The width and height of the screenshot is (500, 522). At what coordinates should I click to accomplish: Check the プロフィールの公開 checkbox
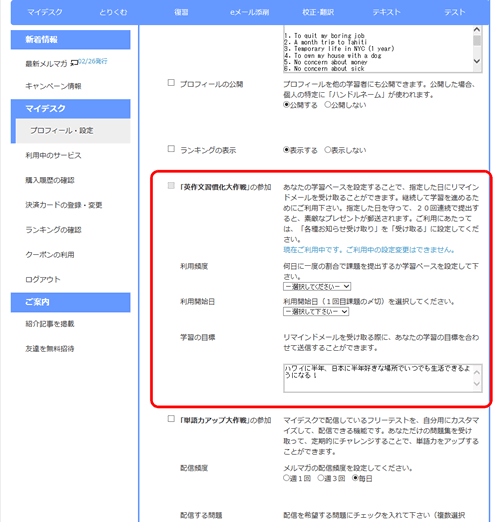171,83
